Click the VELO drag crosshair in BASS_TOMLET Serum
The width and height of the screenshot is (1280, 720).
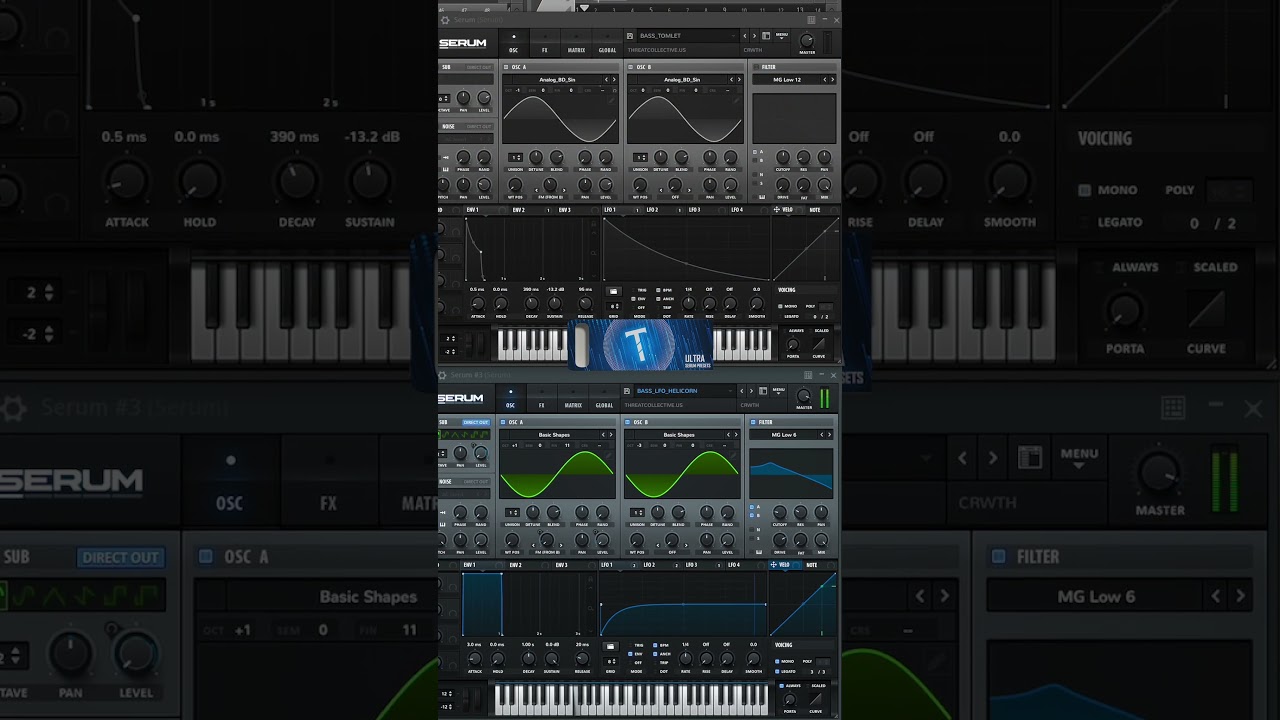(x=776, y=210)
